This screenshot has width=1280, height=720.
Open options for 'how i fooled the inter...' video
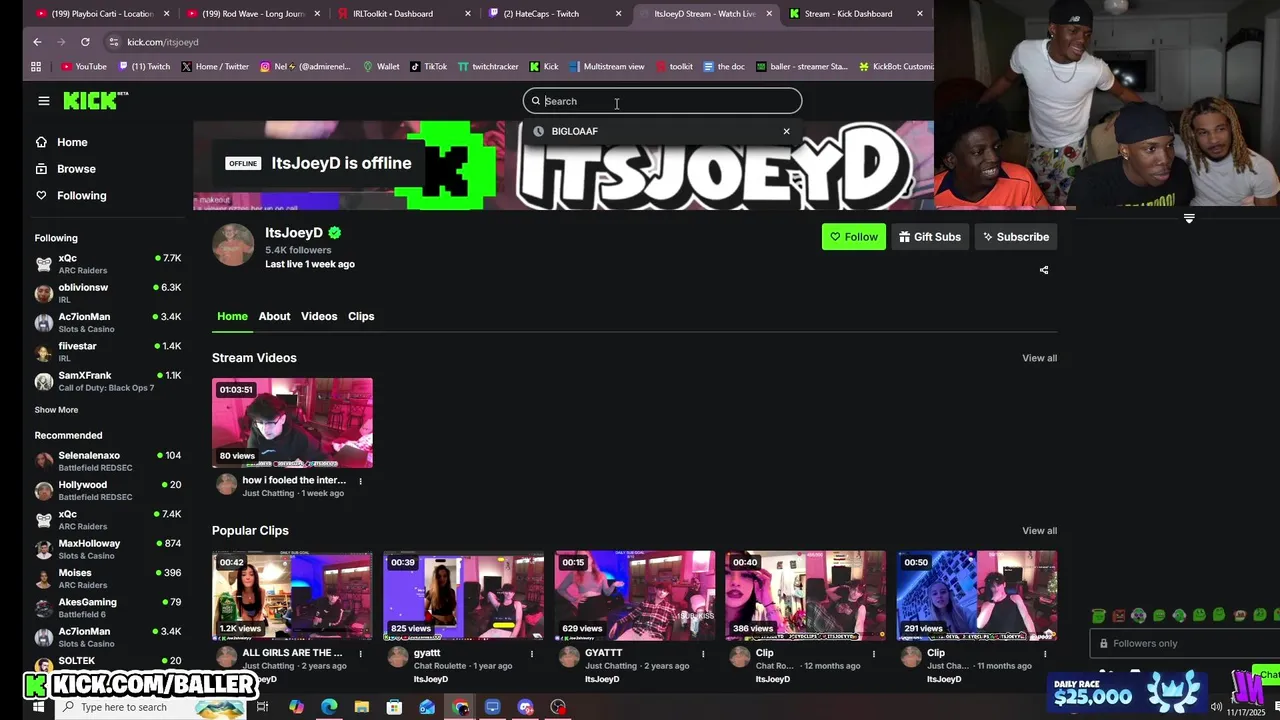(x=360, y=481)
